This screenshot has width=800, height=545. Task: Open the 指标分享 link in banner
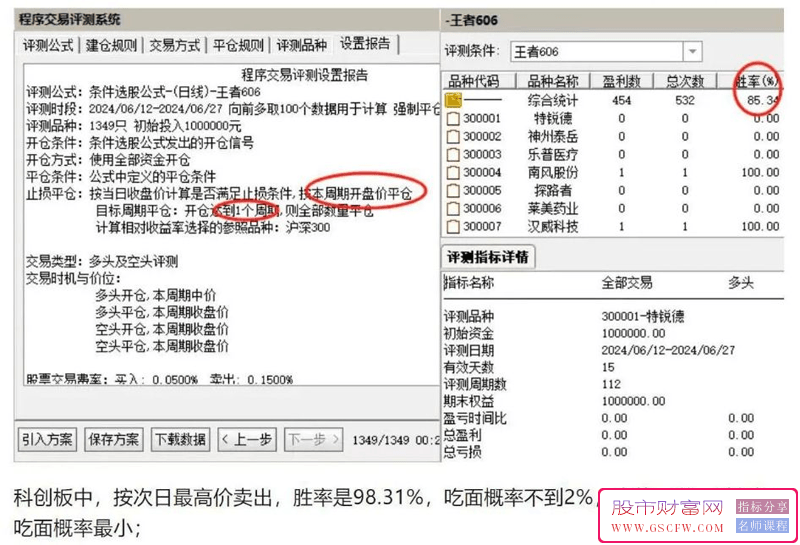762,506
